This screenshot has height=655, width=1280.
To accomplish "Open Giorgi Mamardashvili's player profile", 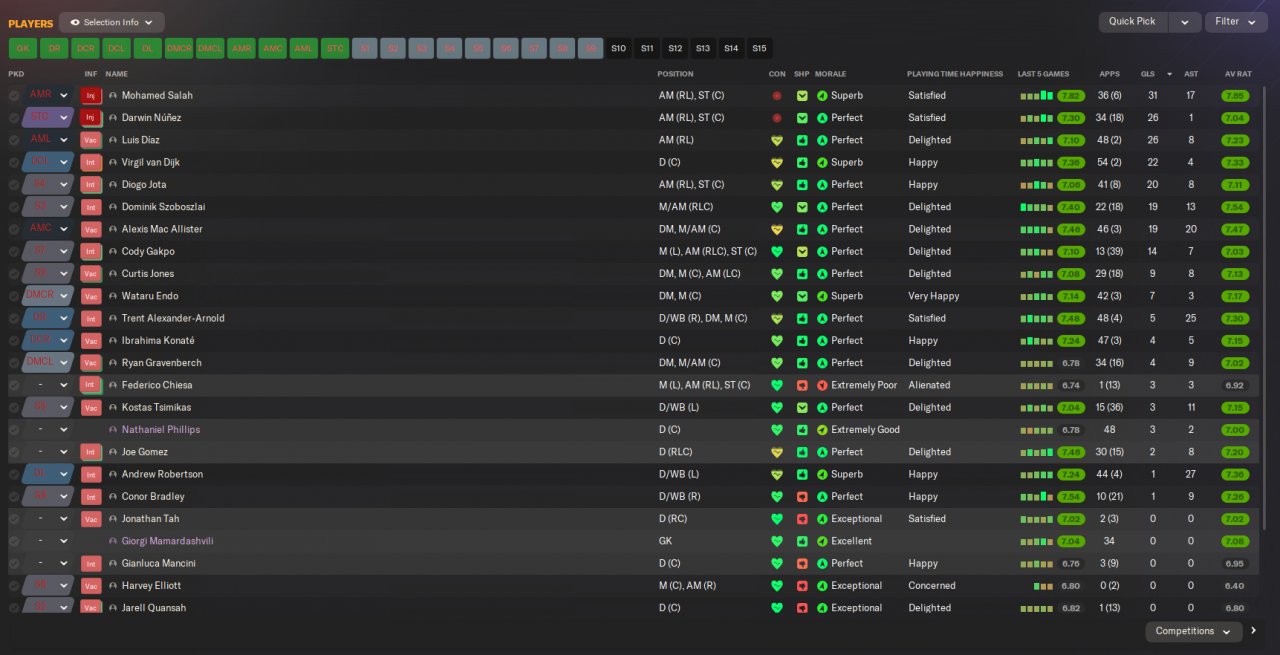I will [x=167, y=541].
